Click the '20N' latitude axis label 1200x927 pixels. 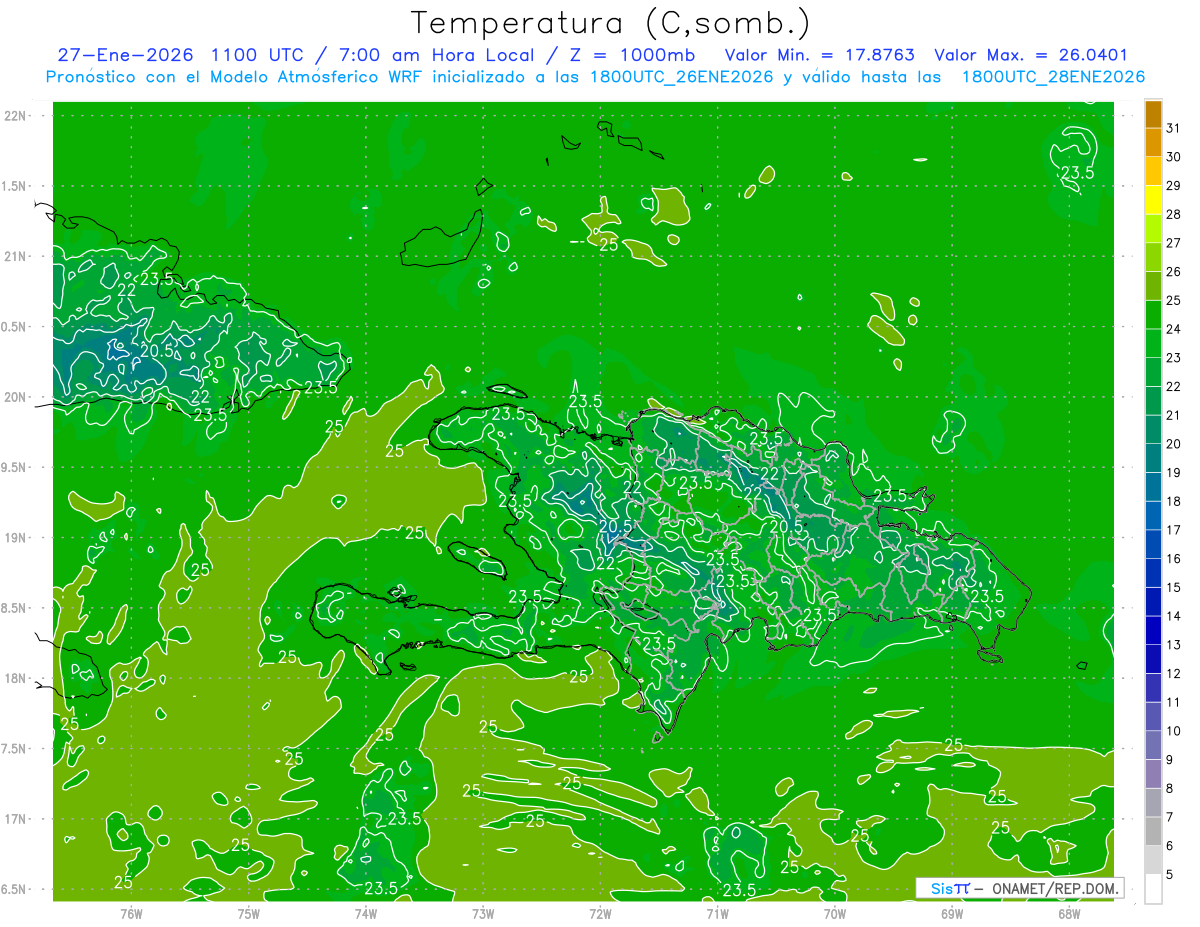(x=15, y=397)
